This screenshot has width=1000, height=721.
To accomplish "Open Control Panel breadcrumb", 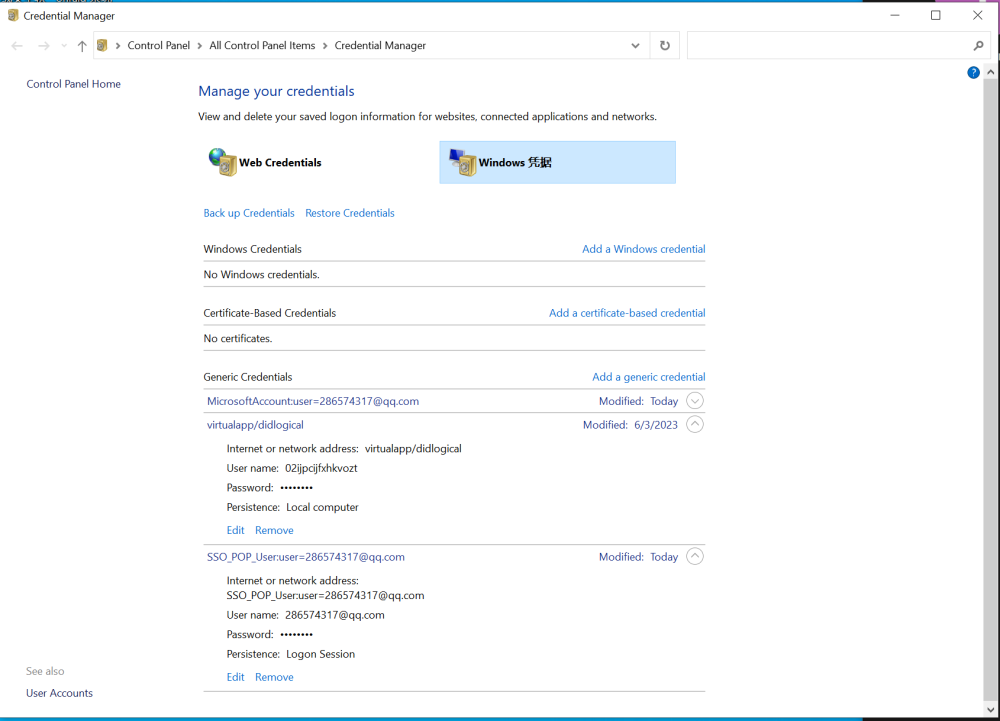I will [159, 45].
